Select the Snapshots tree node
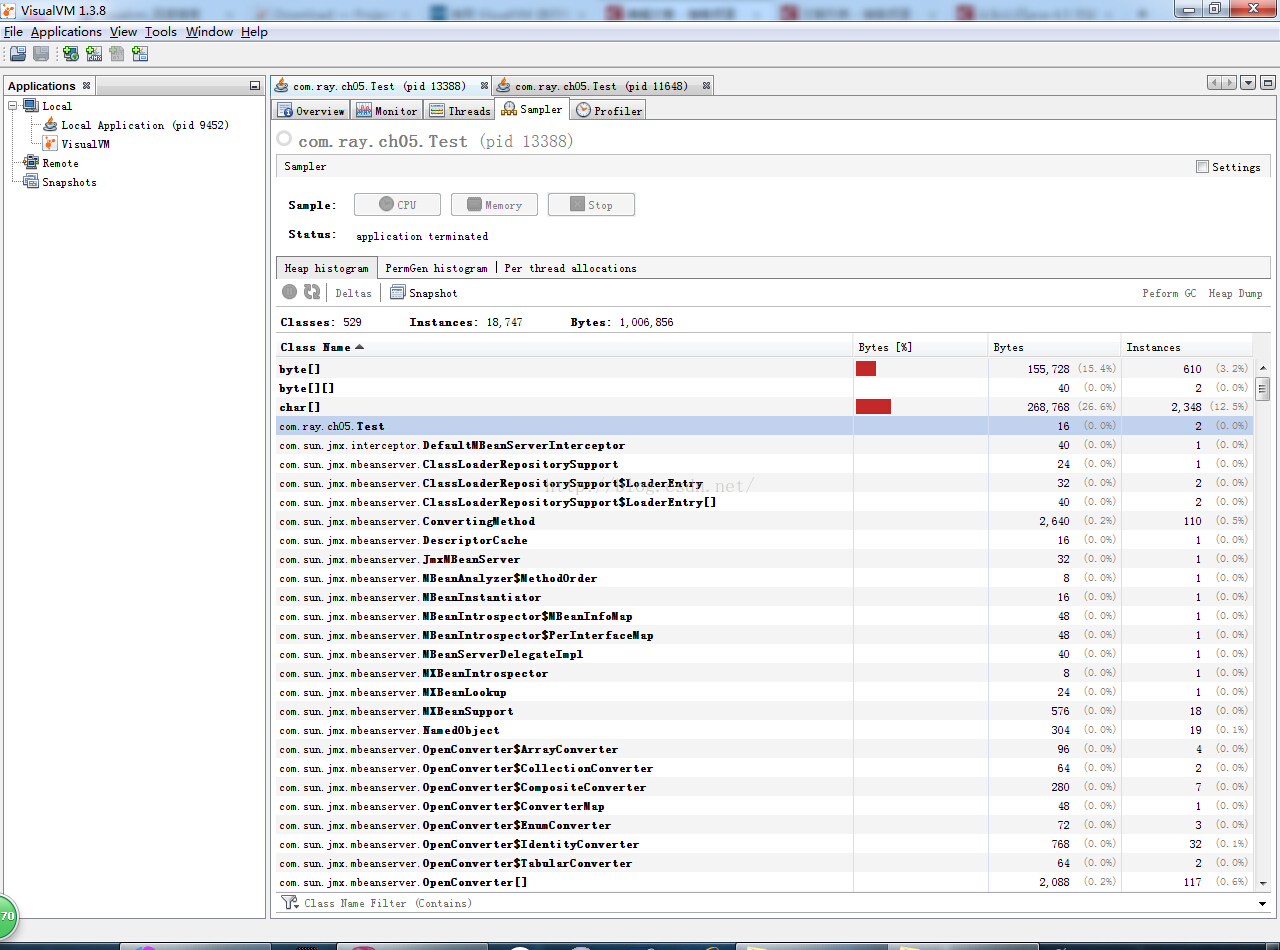 (69, 182)
